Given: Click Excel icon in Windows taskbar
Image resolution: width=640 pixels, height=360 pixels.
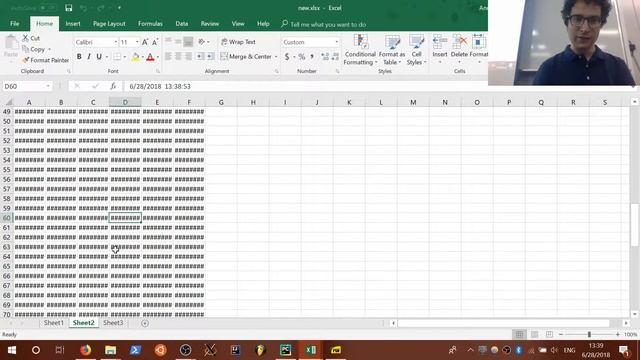Looking at the screenshot, I should click(x=311, y=350).
